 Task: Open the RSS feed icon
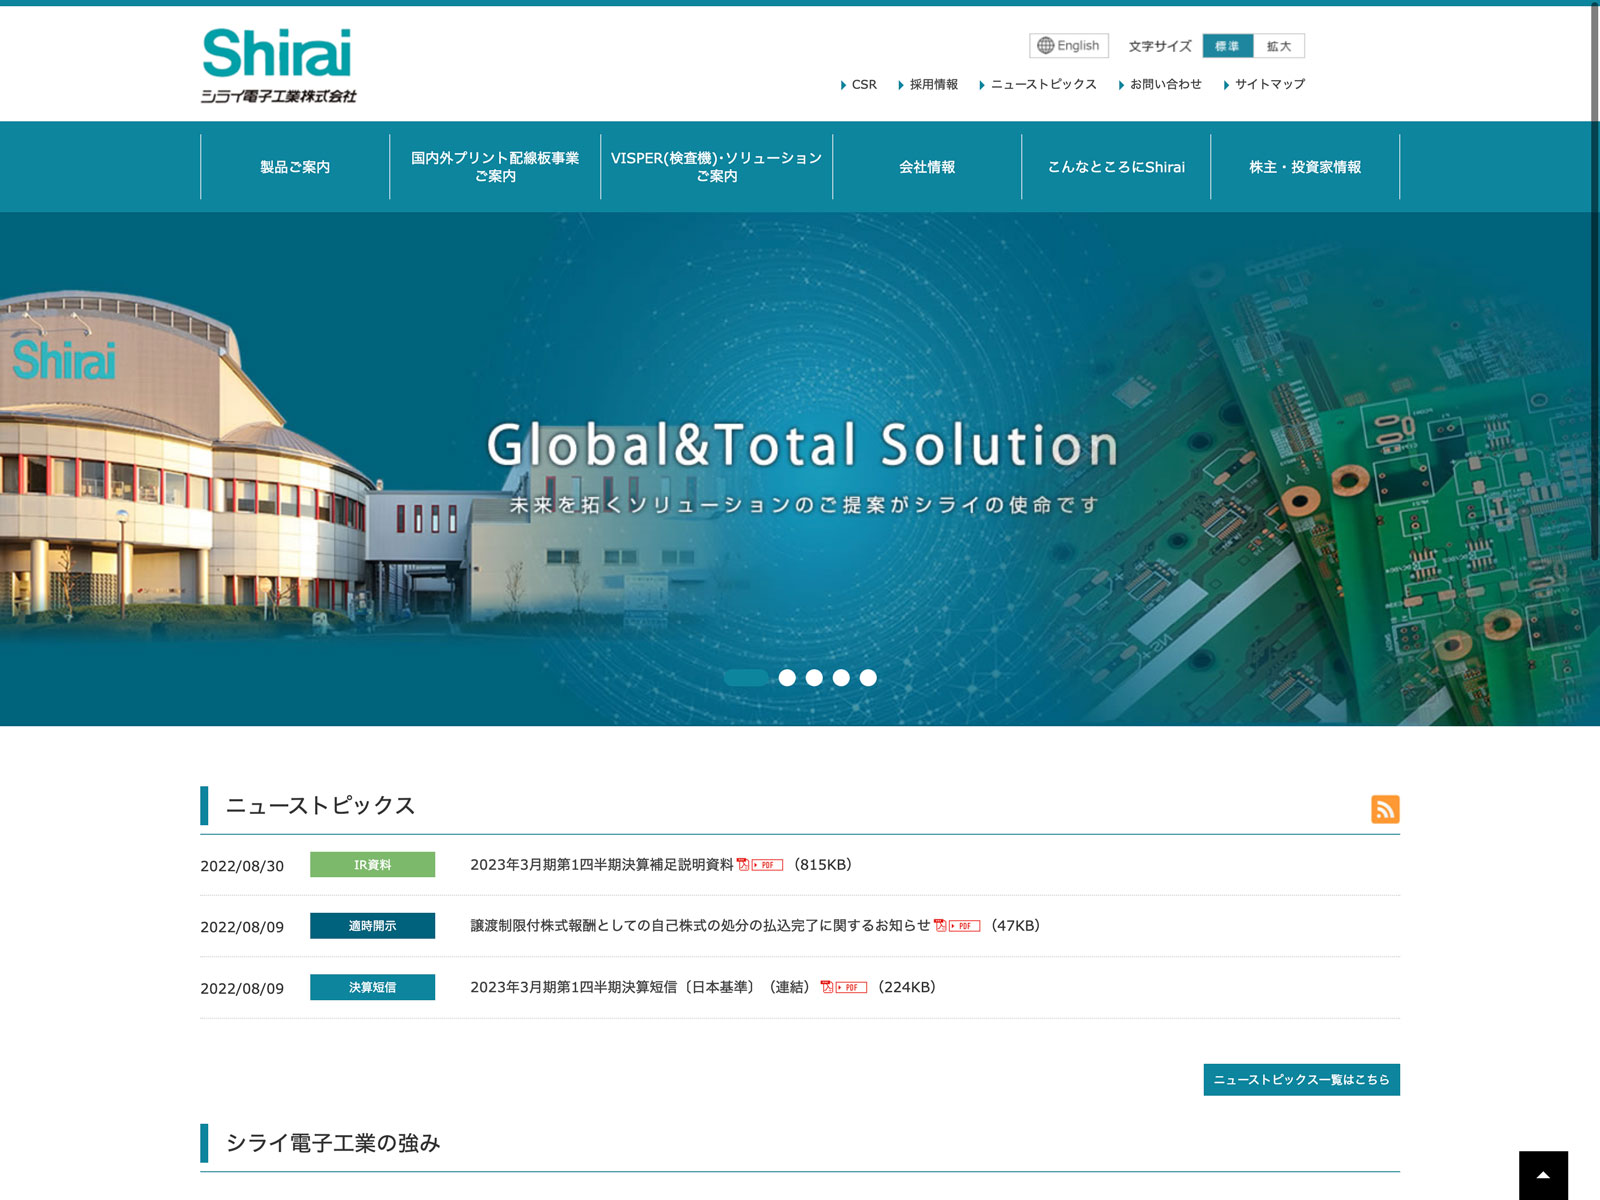point(1384,809)
